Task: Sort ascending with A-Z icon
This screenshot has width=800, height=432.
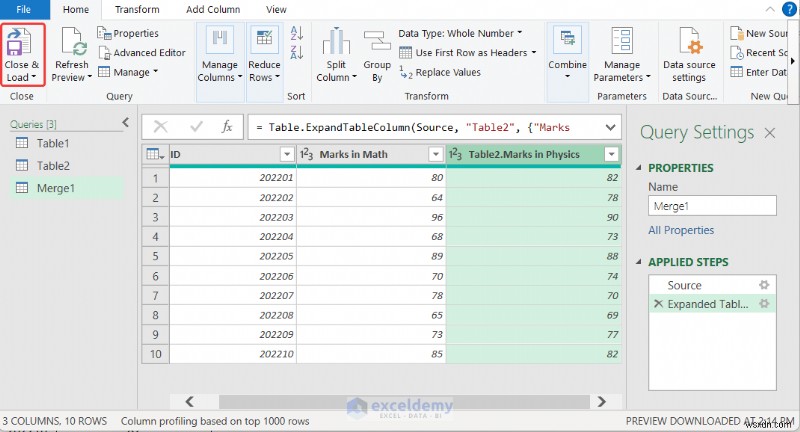Action: (x=297, y=33)
